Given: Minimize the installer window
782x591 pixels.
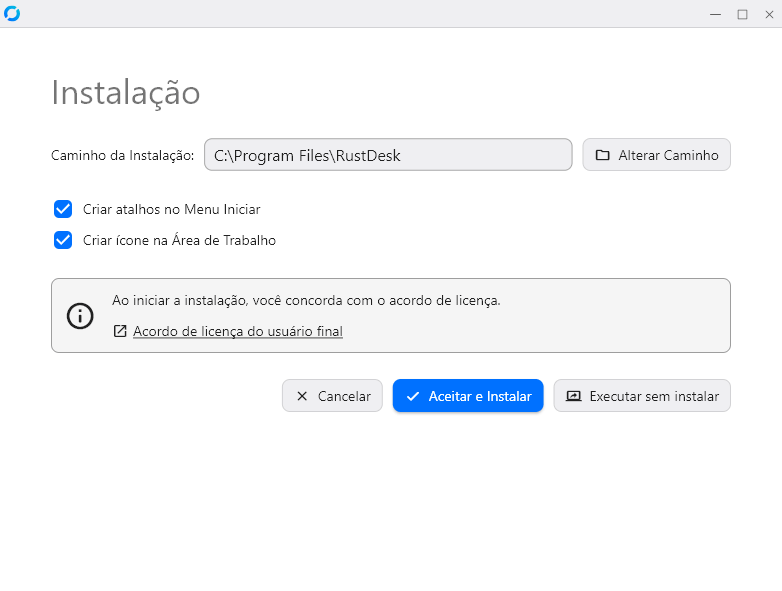Looking at the screenshot, I should click(716, 14).
